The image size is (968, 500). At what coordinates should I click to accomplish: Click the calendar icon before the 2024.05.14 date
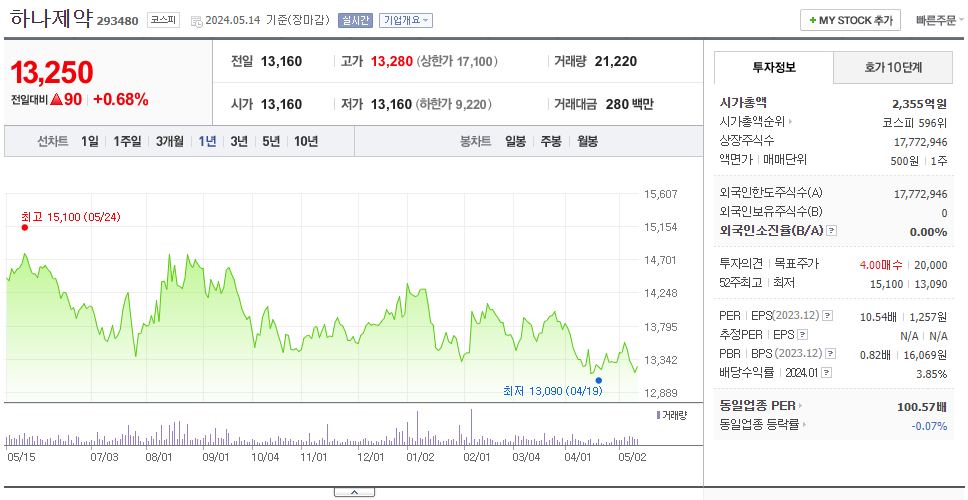pyautogui.click(x=196, y=21)
